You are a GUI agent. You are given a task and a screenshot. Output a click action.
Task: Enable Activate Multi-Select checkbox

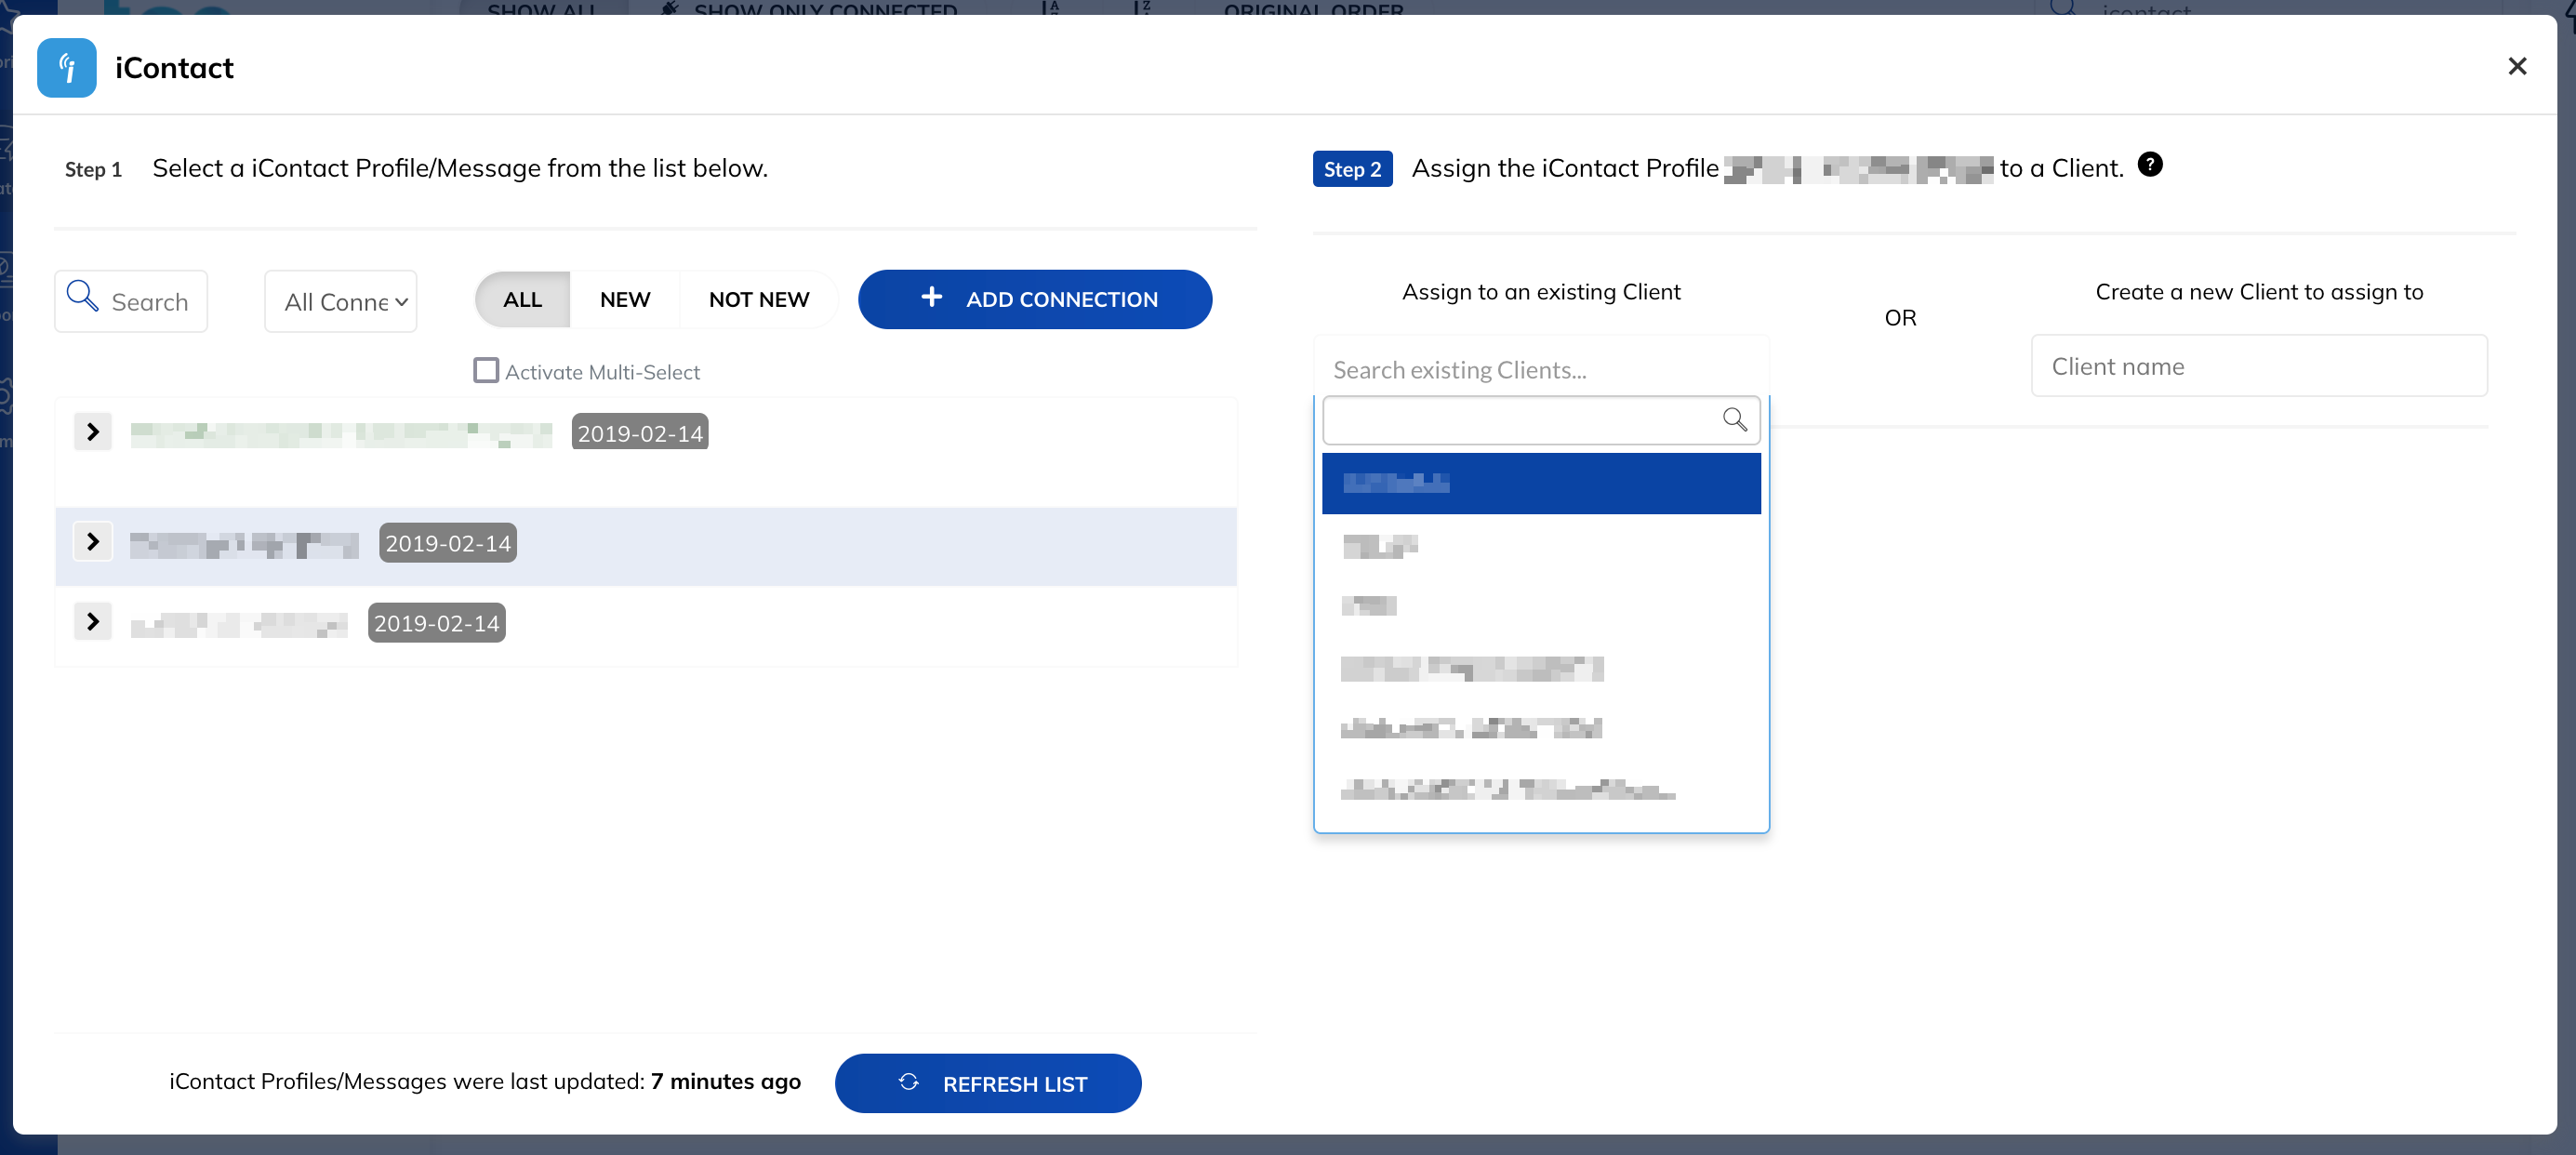(x=486, y=371)
